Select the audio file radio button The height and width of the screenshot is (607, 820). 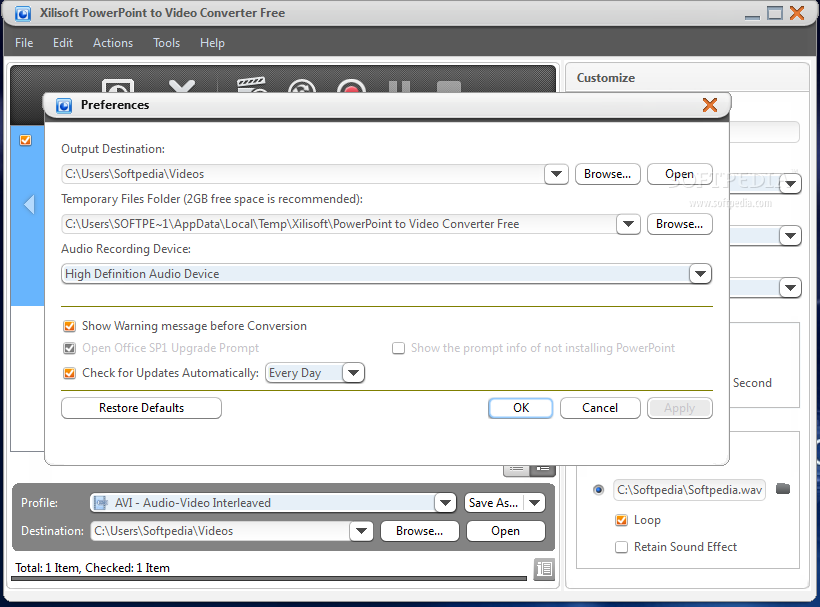click(599, 490)
